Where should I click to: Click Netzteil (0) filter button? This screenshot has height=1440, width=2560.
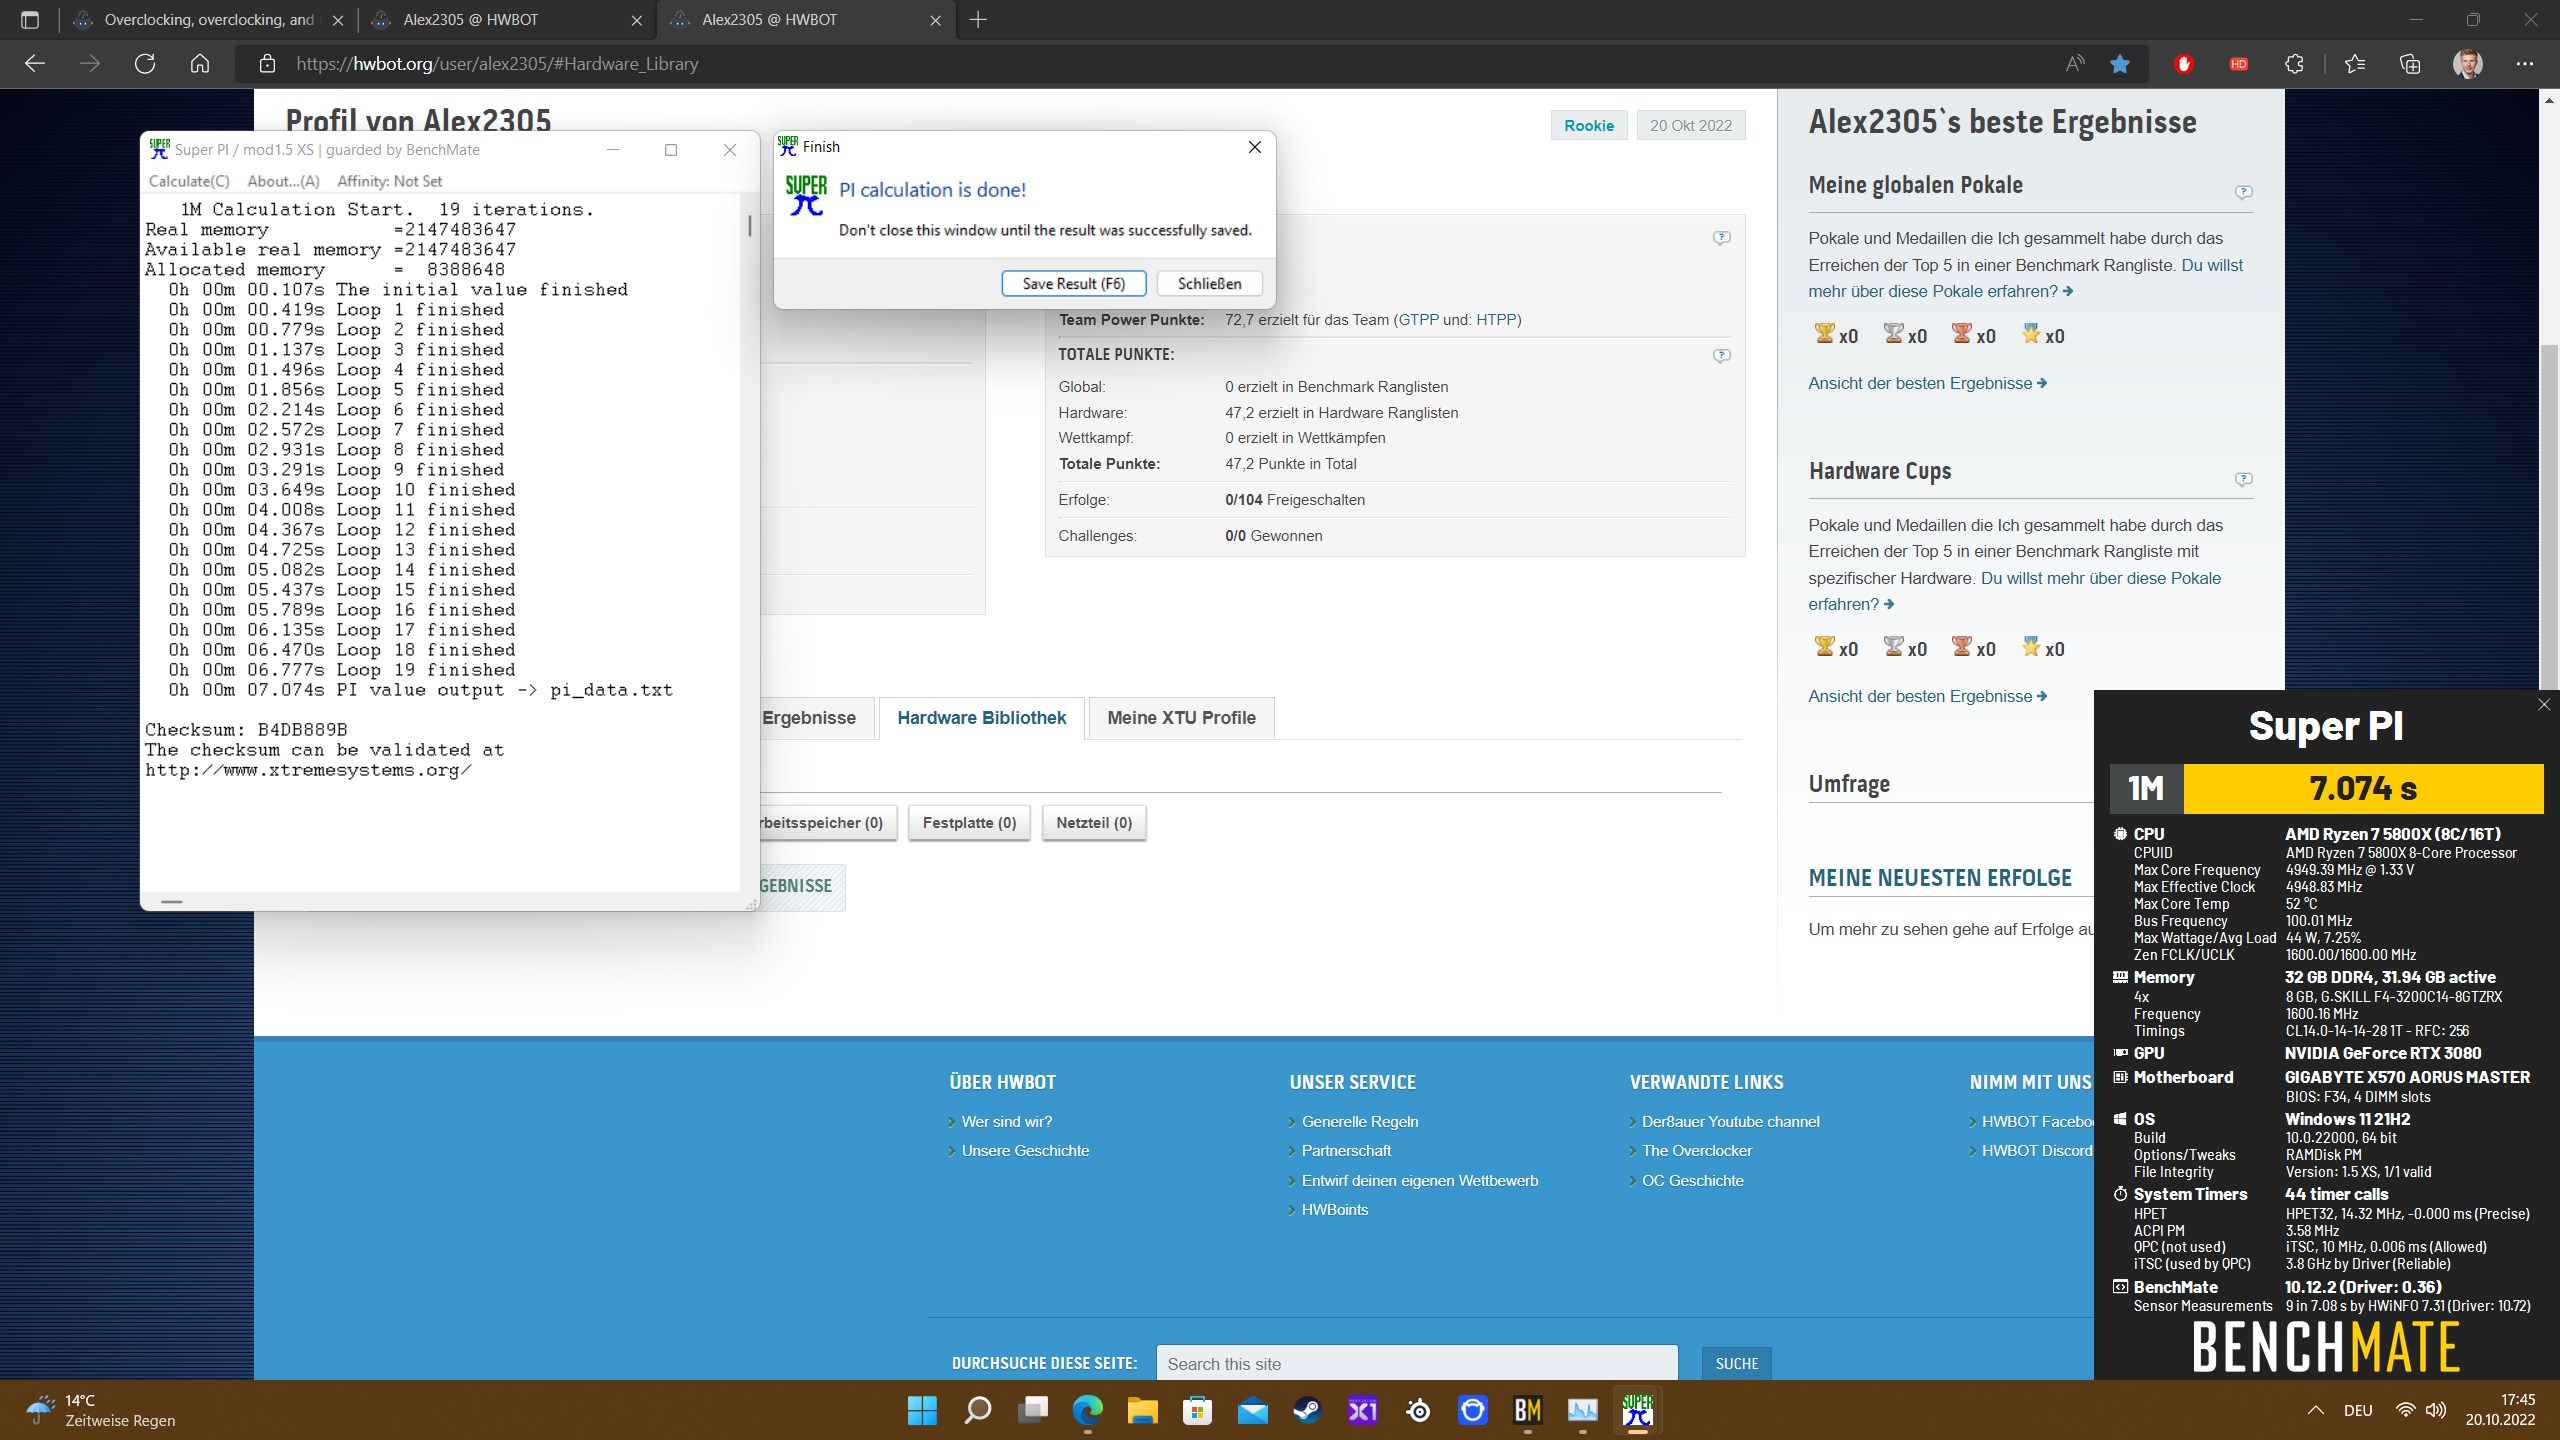click(x=1094, y=823)
